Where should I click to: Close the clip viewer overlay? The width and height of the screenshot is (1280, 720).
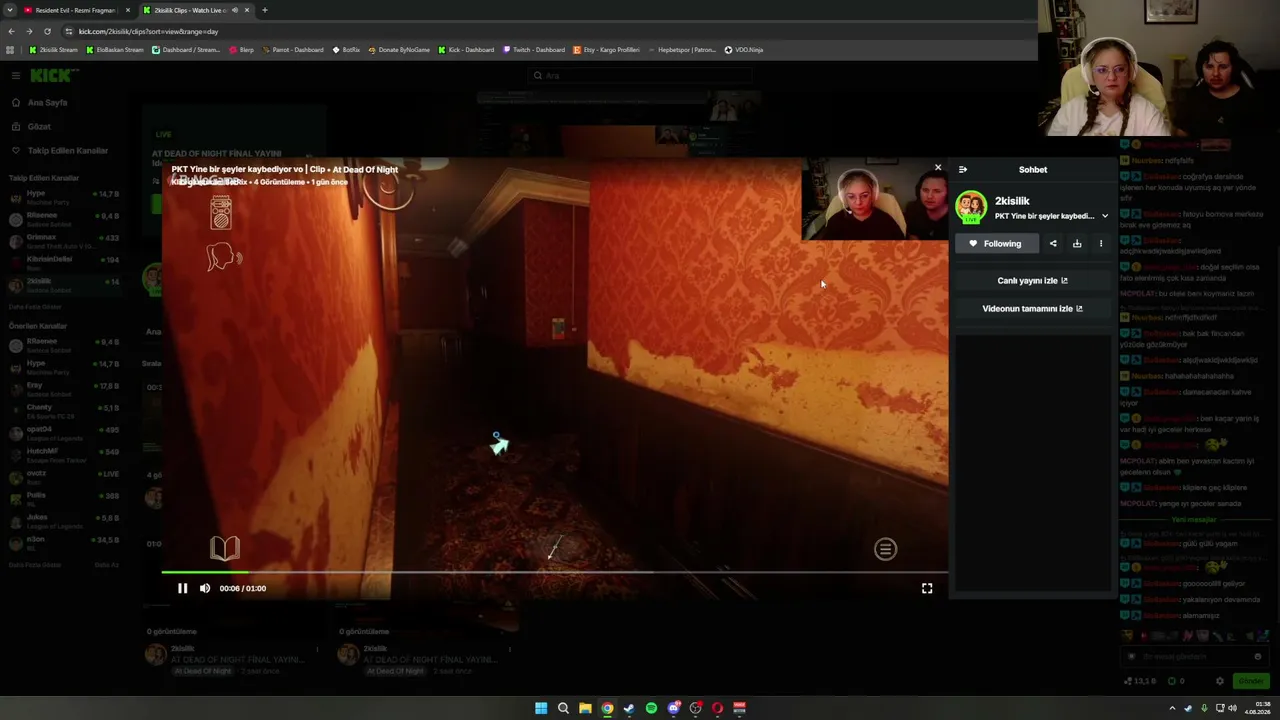click(x=938, y=168)
